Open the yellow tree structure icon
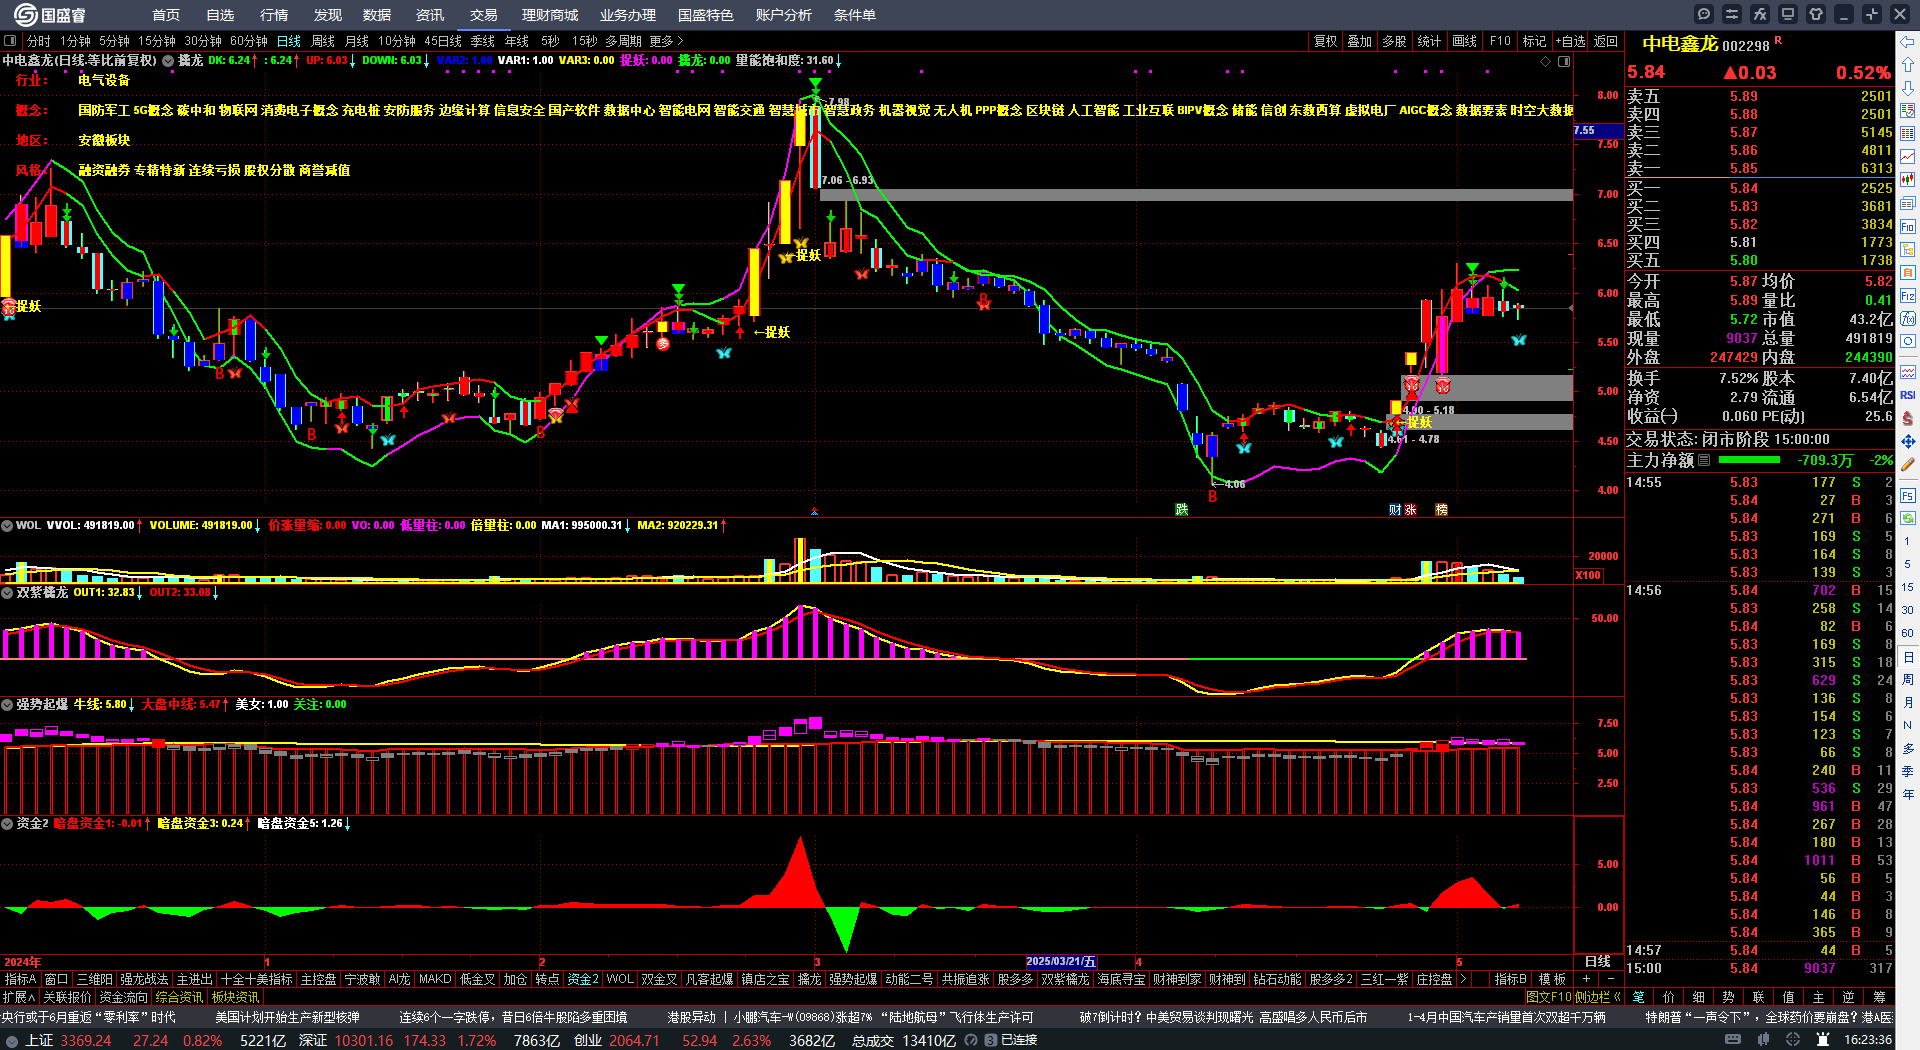 pyautogui.click(x=1908, y=249)
